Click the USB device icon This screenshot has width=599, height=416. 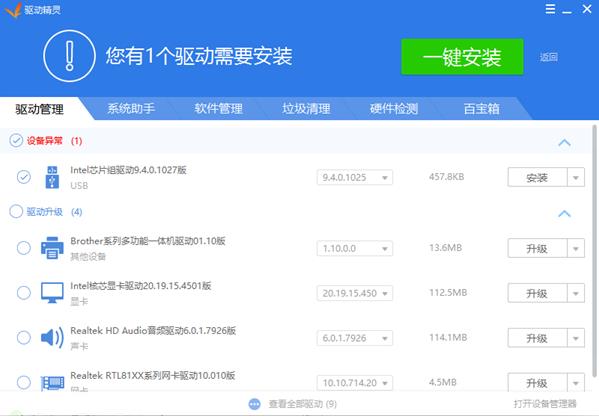click(x=52, y=177)
